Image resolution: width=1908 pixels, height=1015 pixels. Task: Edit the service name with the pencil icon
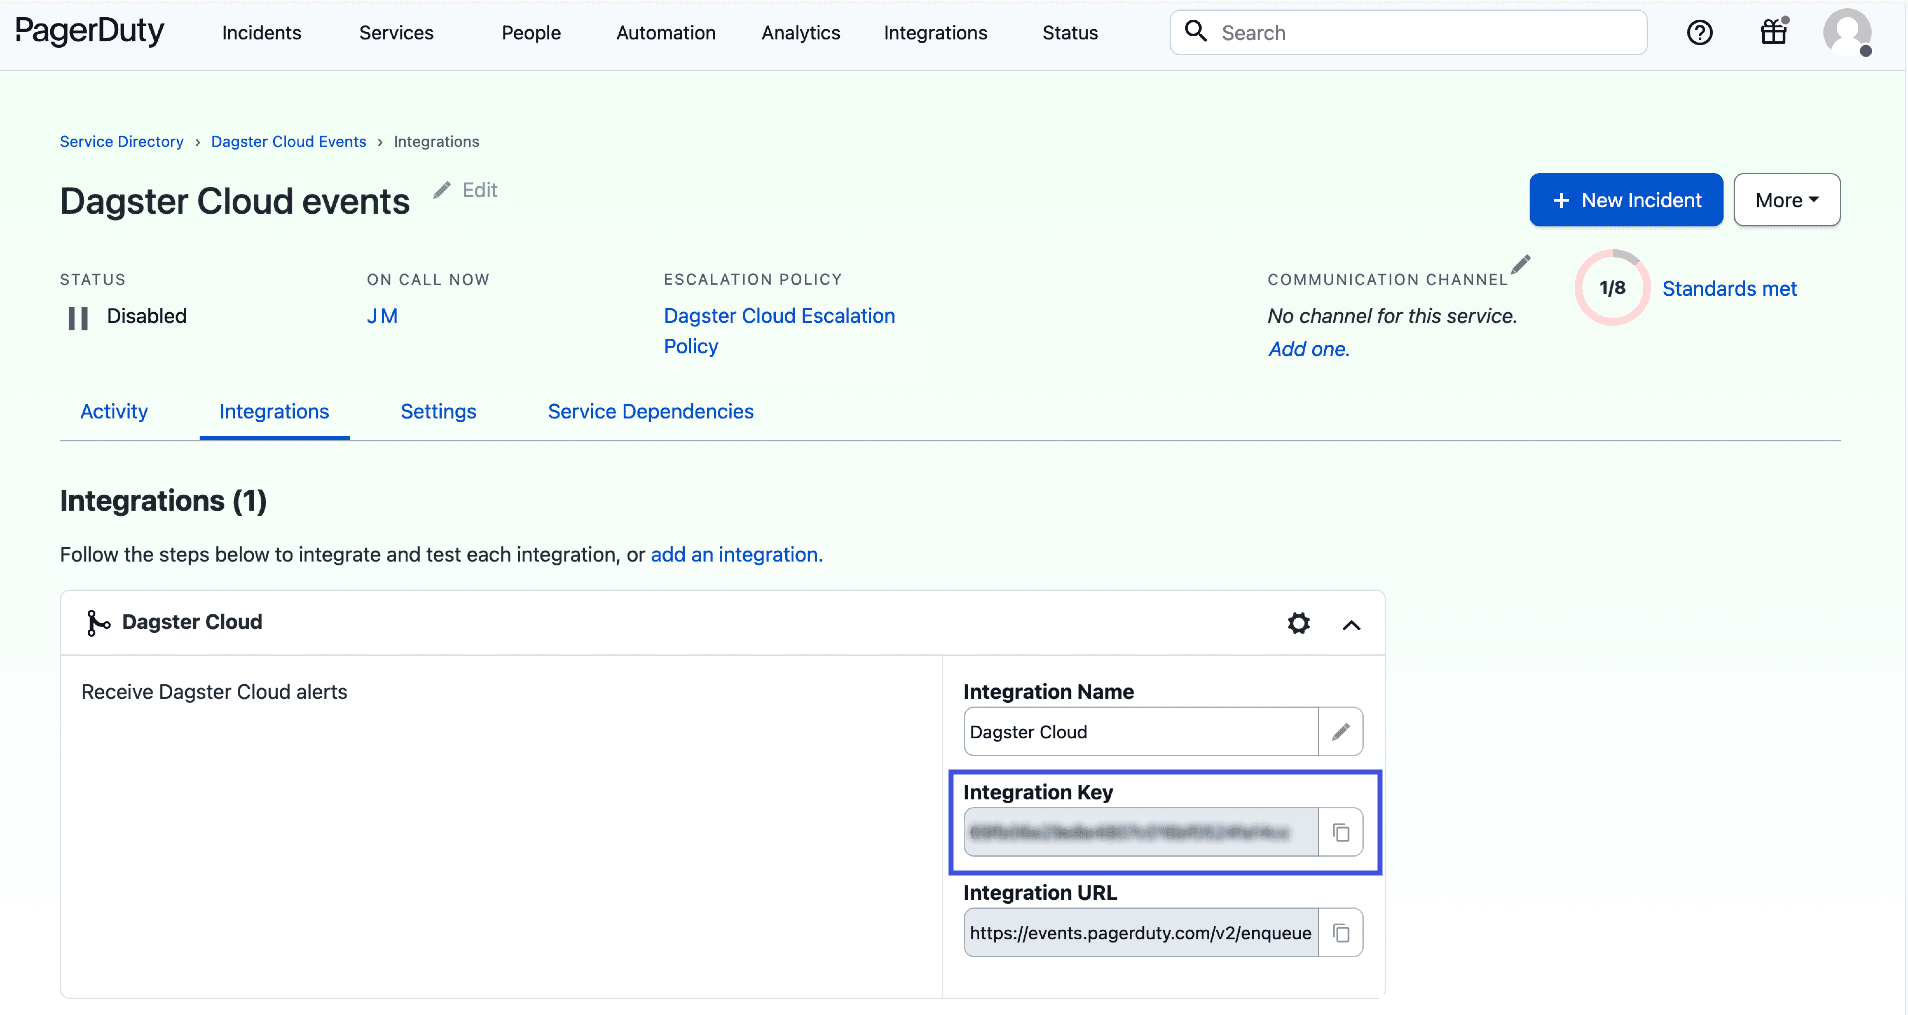(x=443, y=189)
